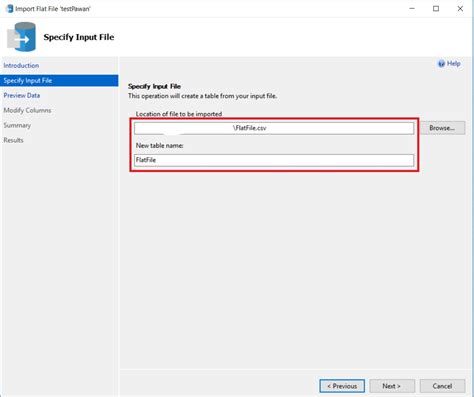
Task: Click the title bar application icon
Action: pyautogui.click(x=10, y=9)
